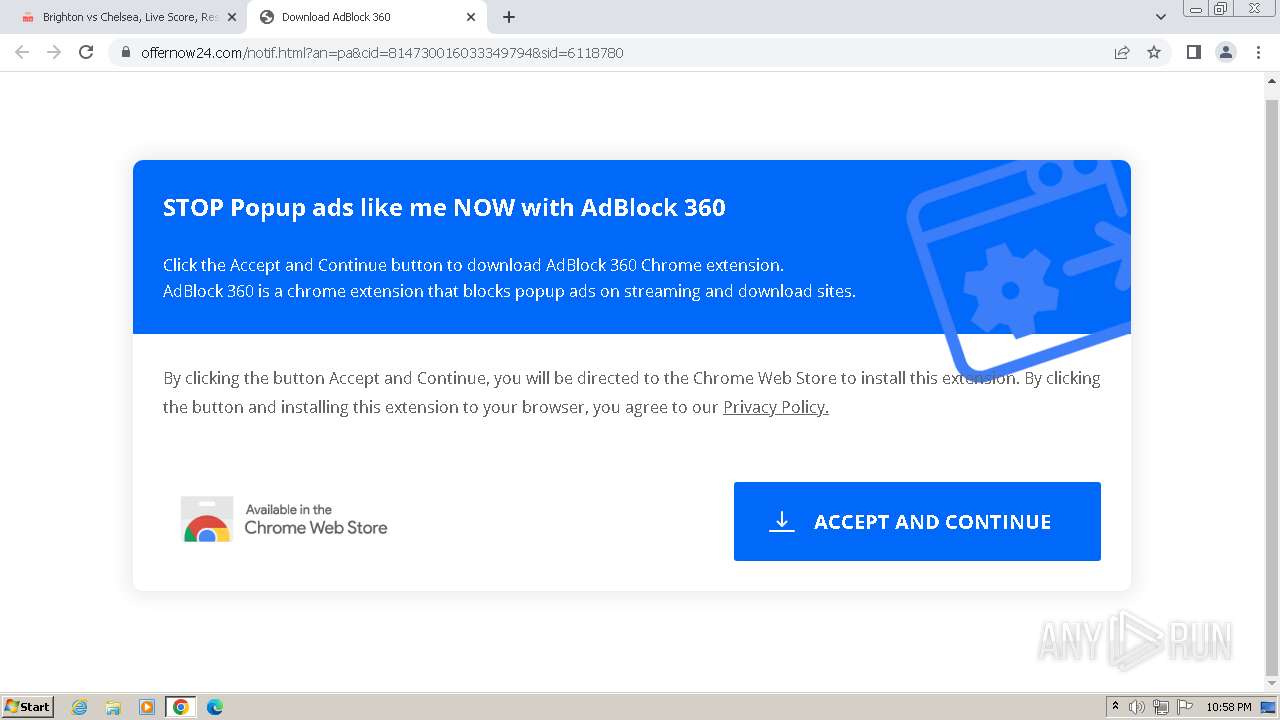Reload the current page
Image resolution: width=1280 pixels, height=720 pixels.
point(86,52)
